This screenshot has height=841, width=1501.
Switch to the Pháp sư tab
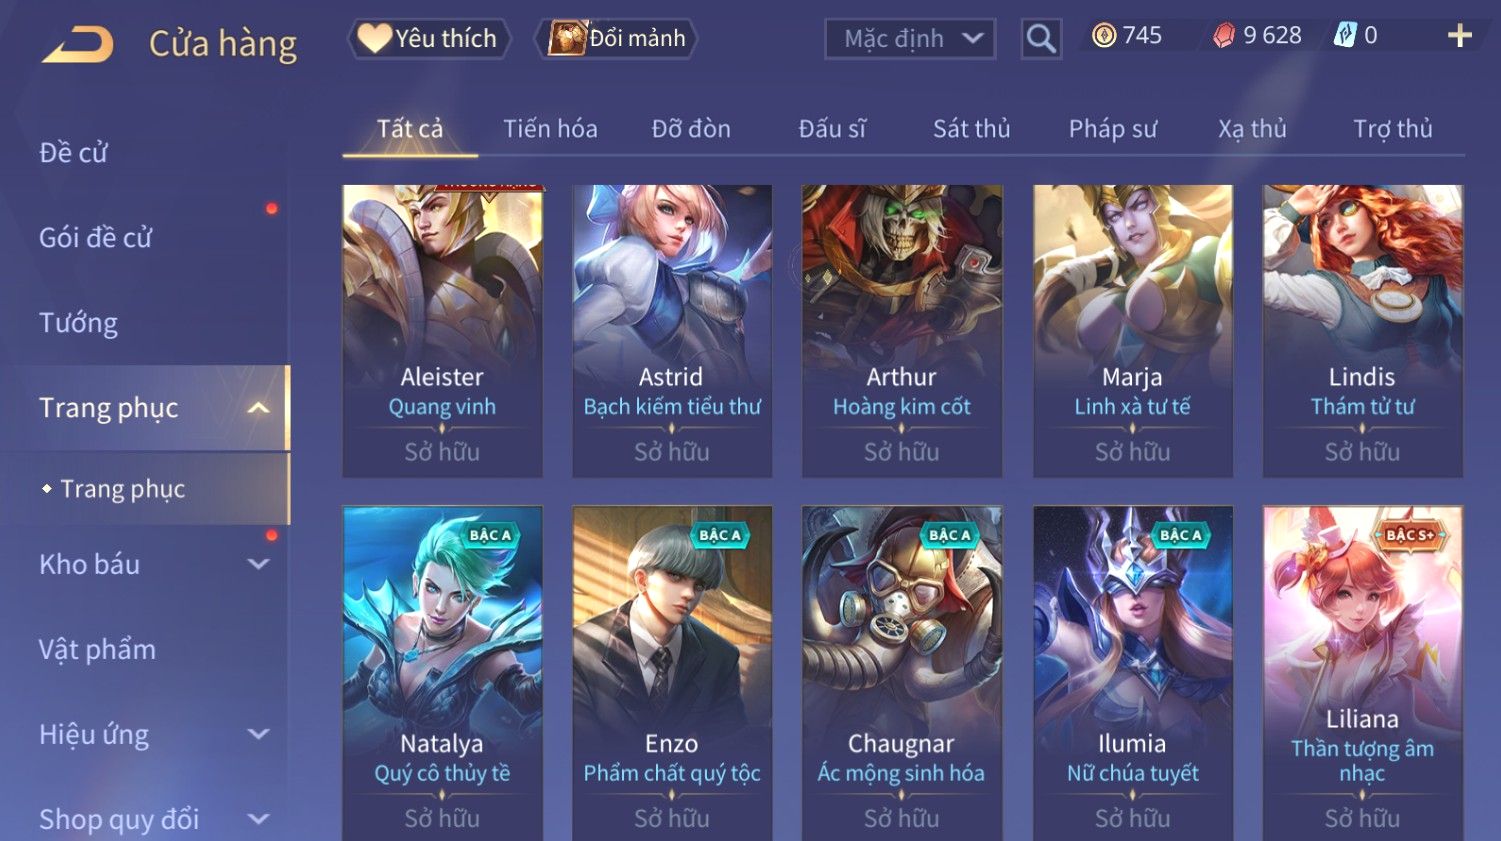(x=1113, y=129)
